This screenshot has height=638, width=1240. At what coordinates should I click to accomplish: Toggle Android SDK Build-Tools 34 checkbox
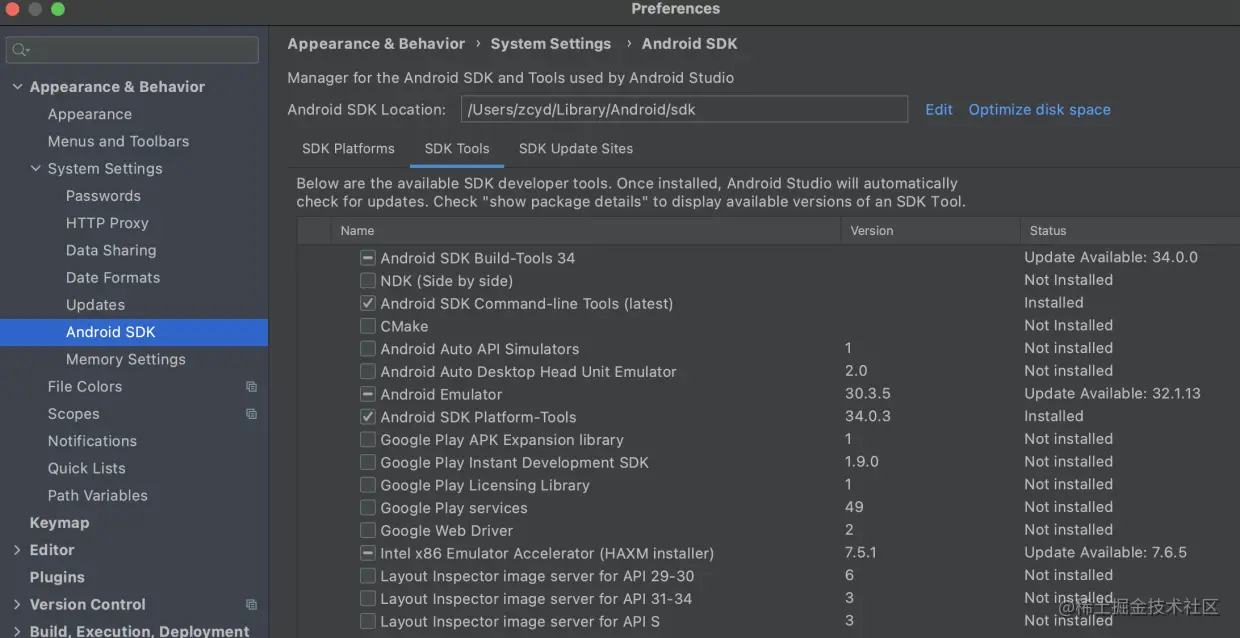(368, 258)
